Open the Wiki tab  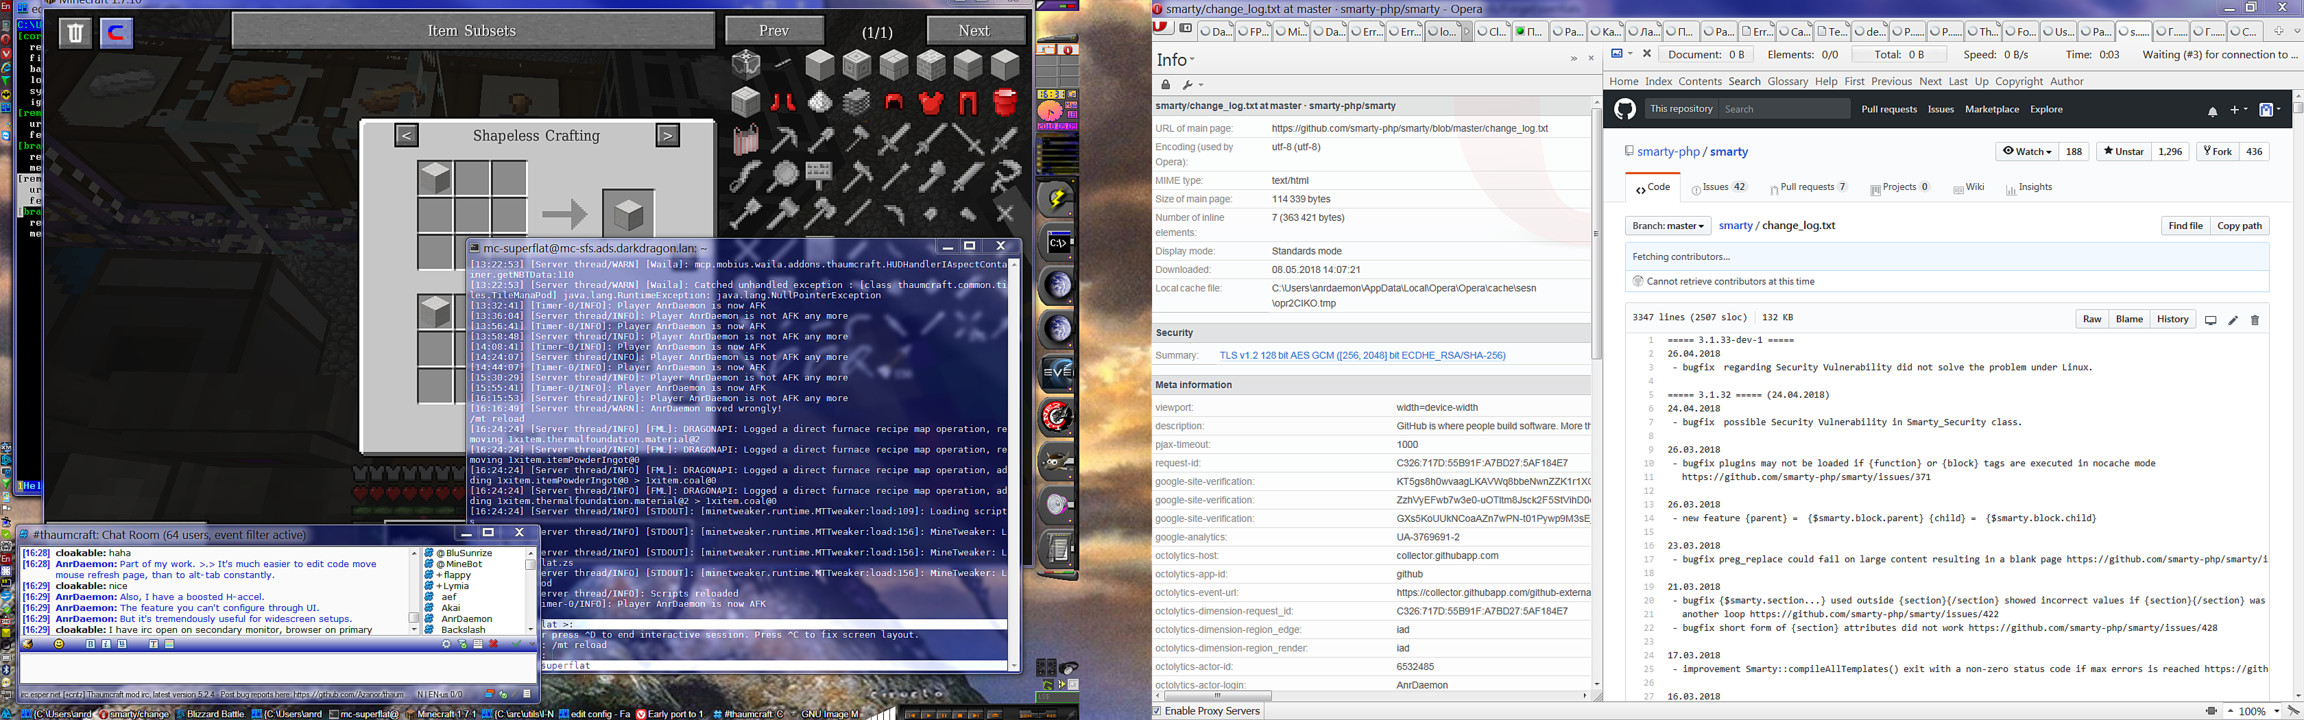(1968, 187)
